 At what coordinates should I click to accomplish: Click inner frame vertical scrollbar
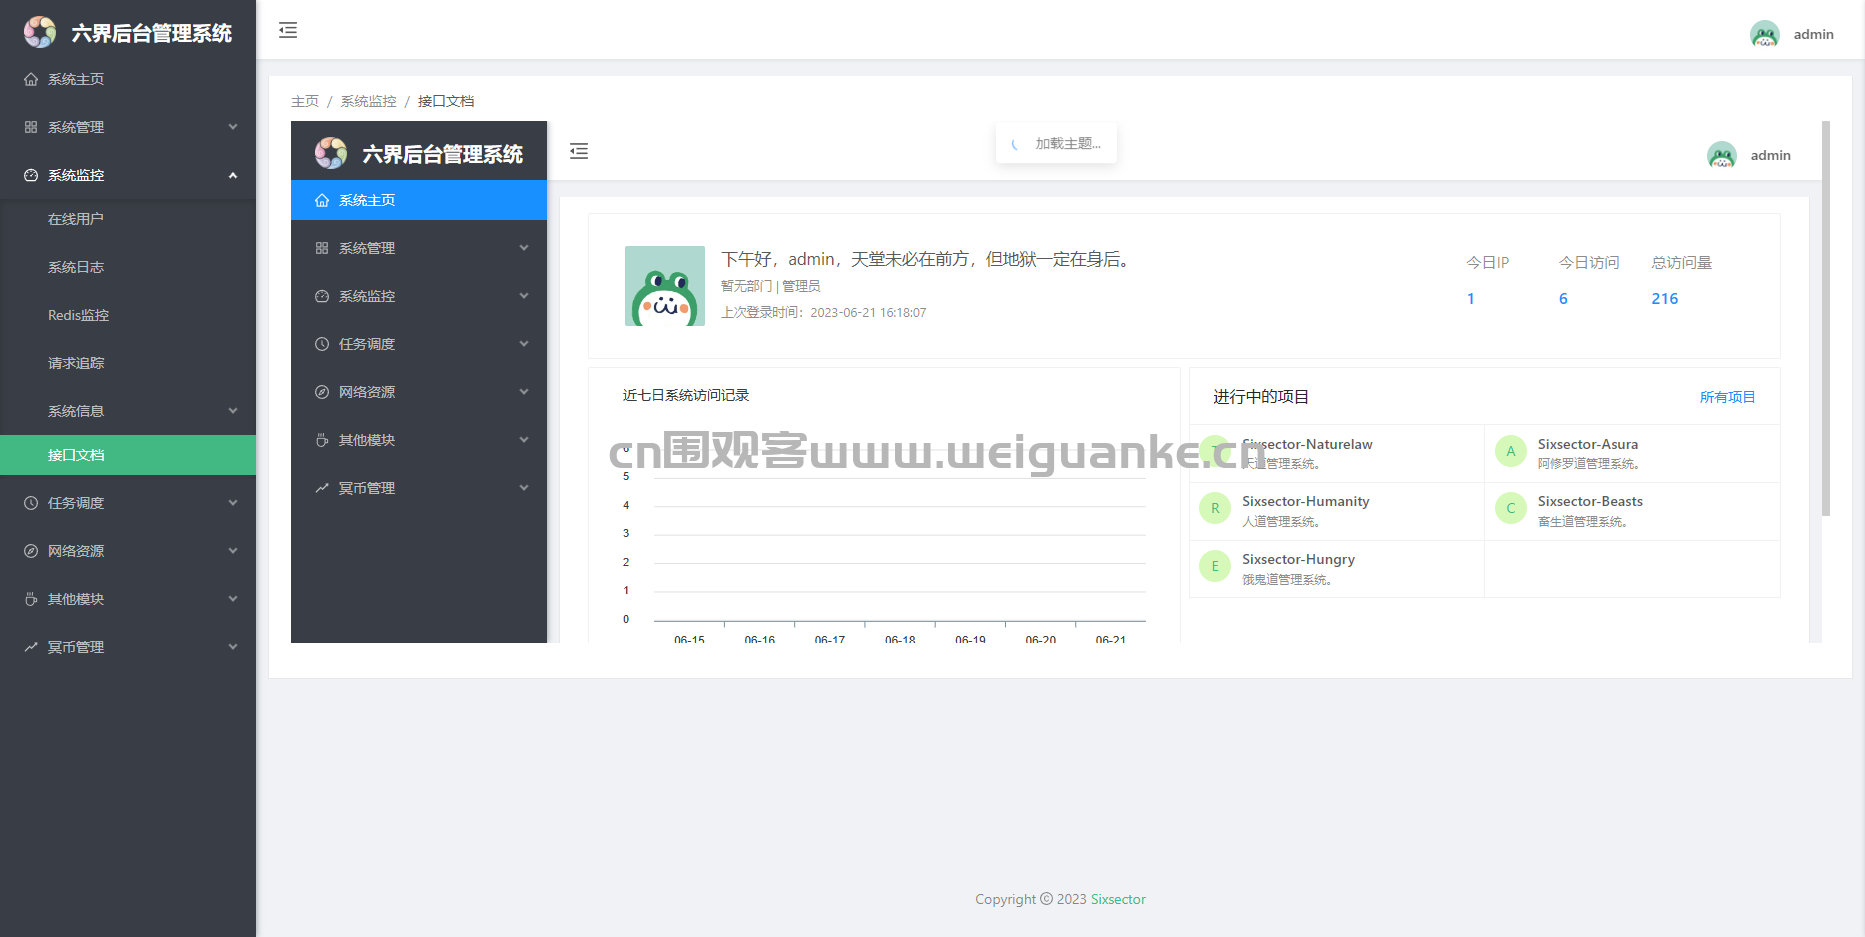tap(1826, 318)
